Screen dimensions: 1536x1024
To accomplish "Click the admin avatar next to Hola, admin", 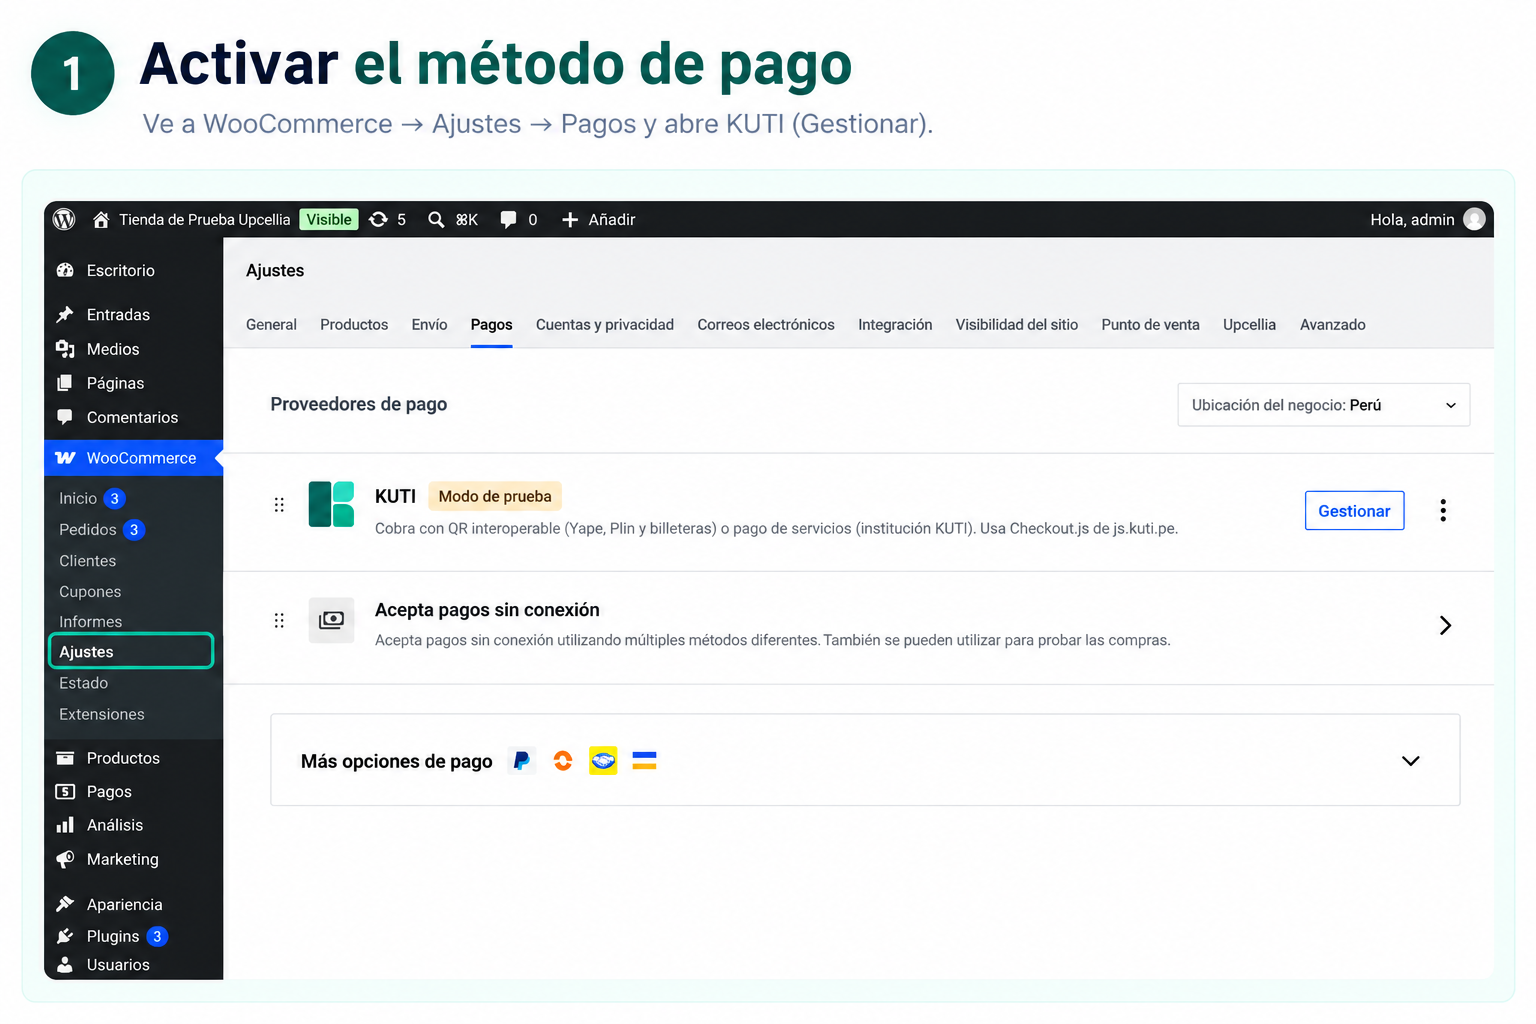I will tap(1474, 219).
